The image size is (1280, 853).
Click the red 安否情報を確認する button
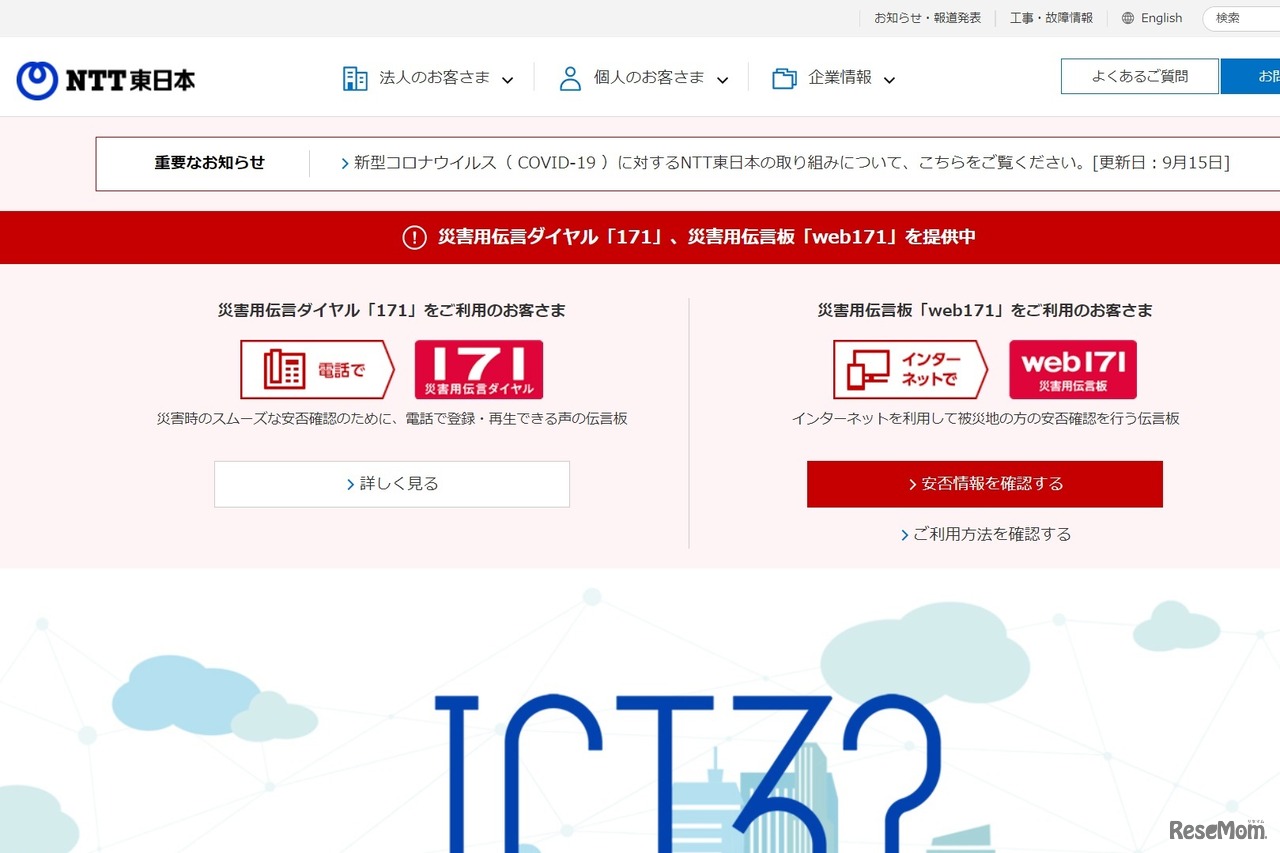tap(985, 484)
